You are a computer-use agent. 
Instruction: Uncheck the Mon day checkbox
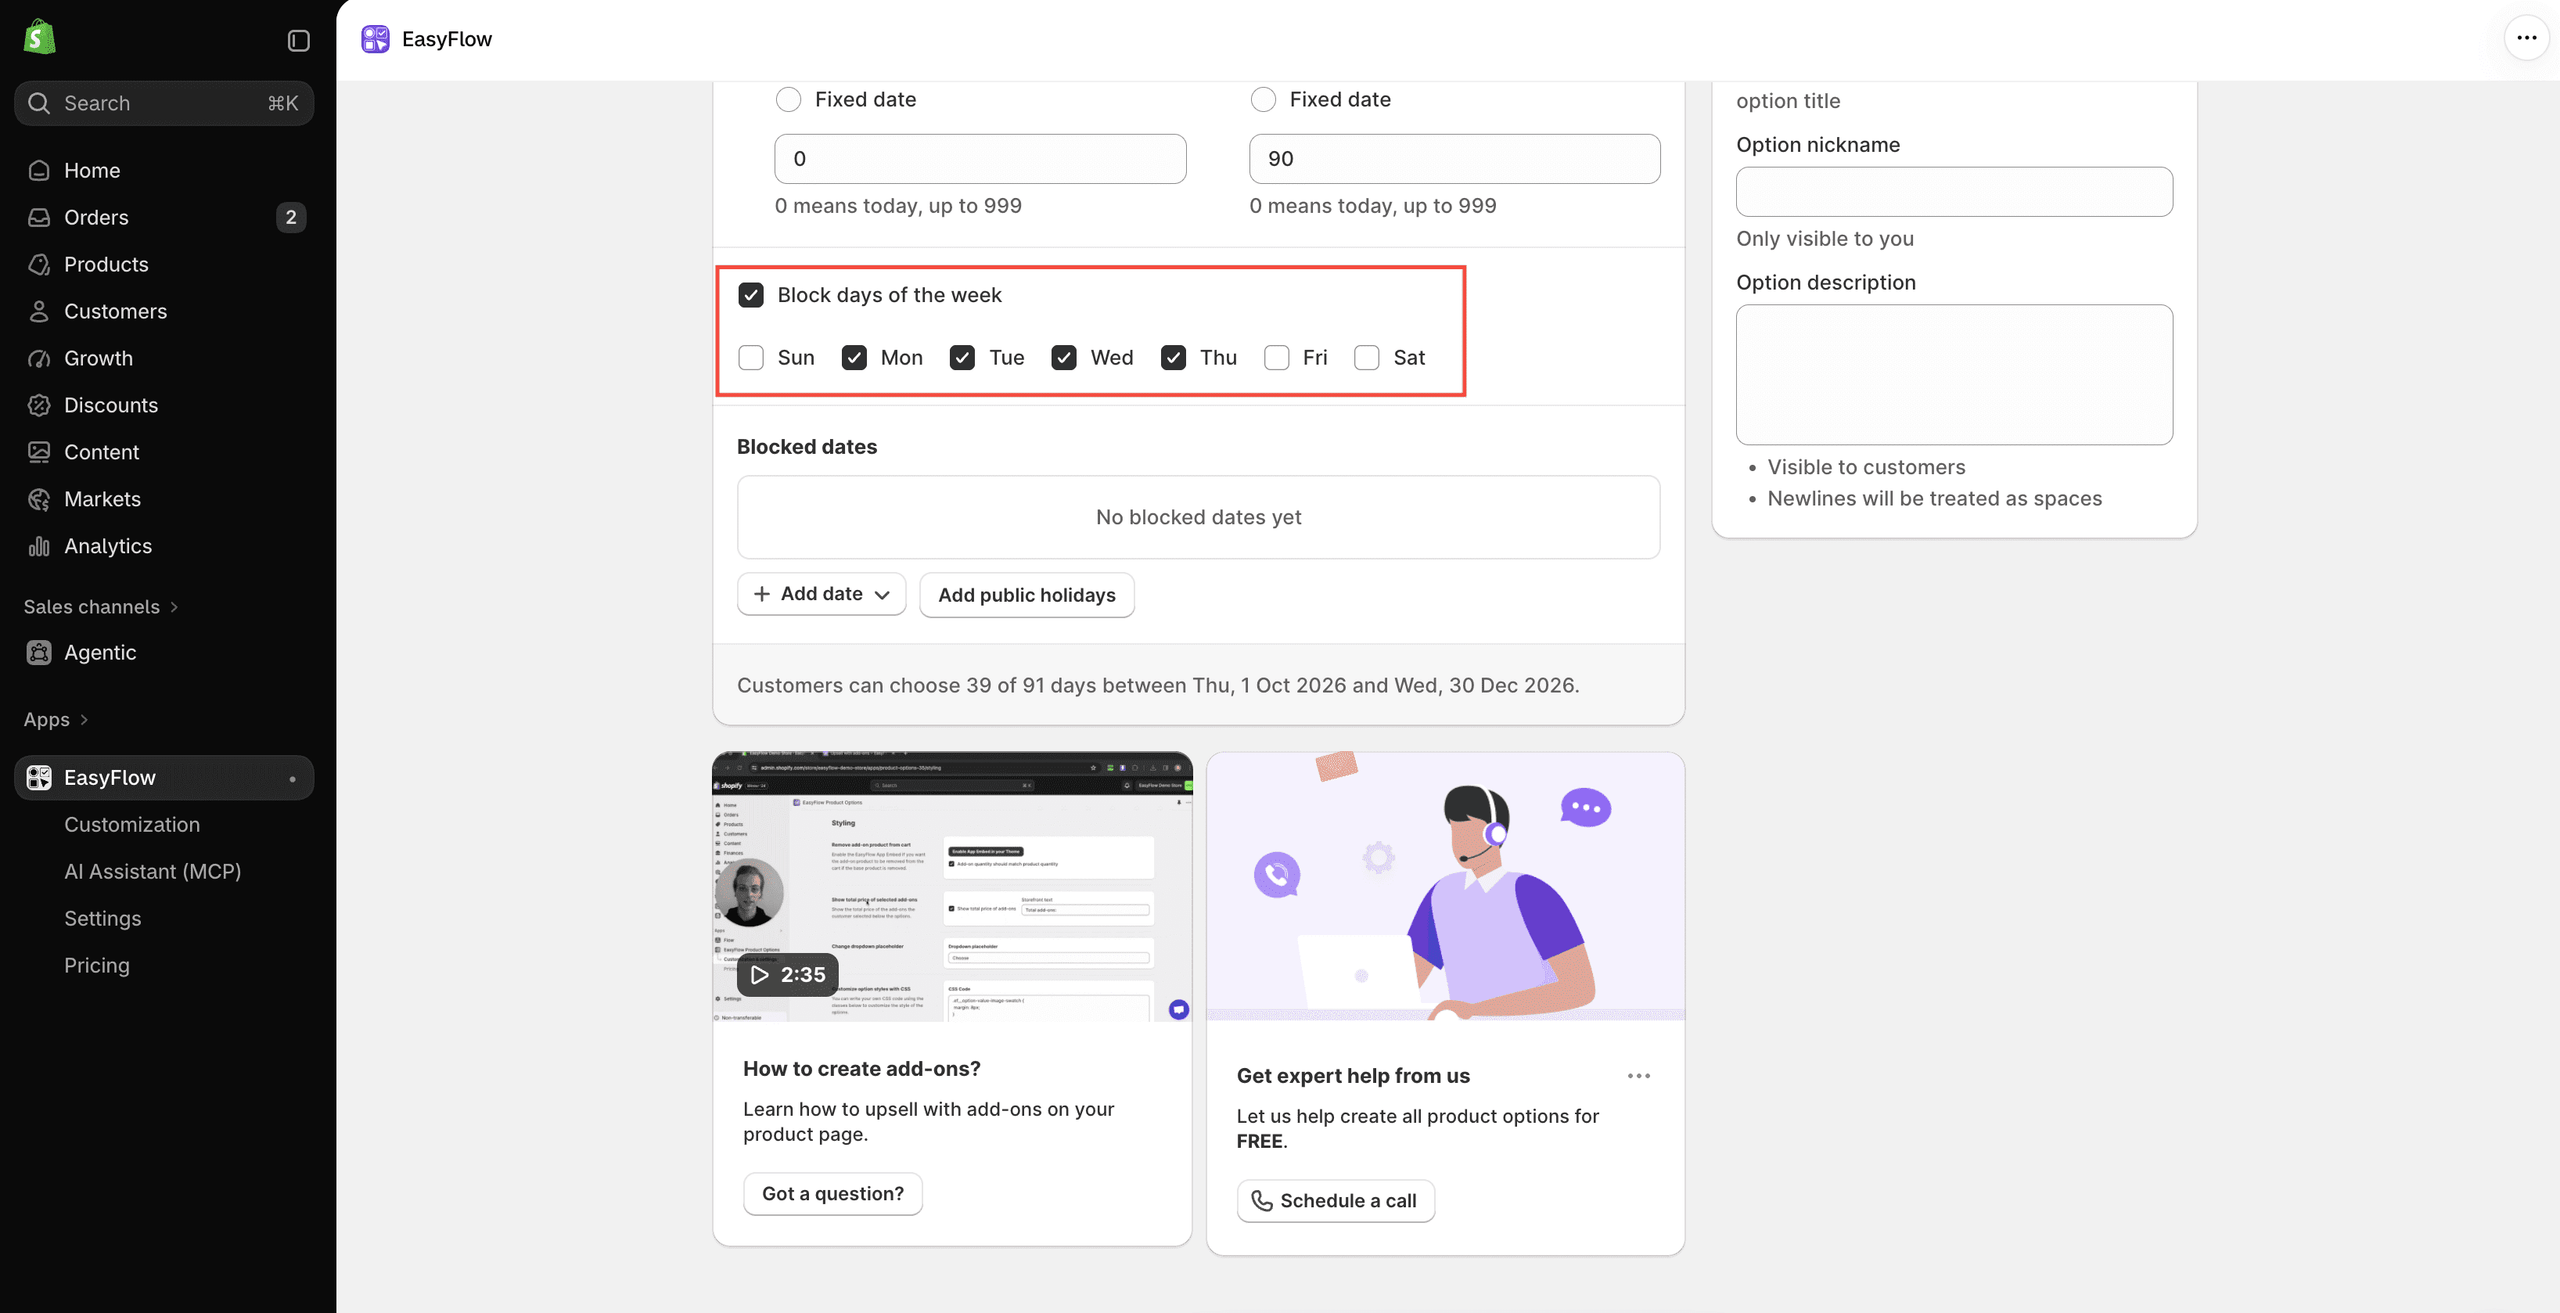click(x=854, y=358)
